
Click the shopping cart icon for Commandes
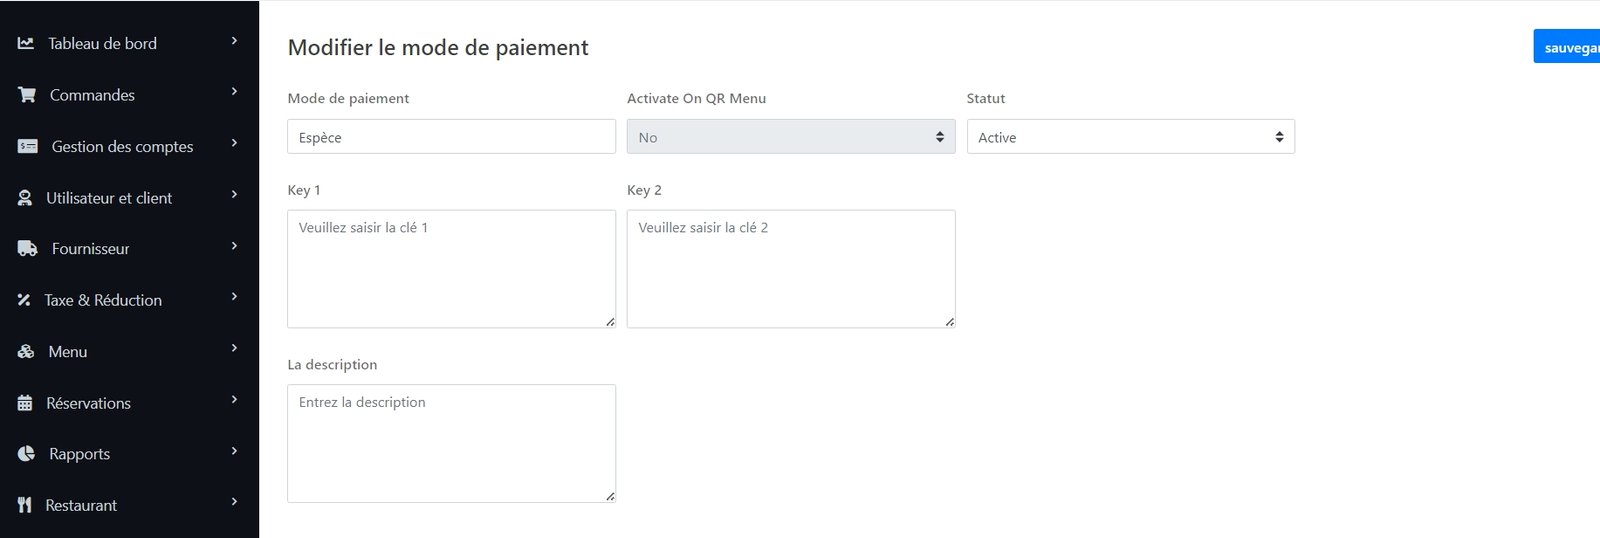click(27, 95)
